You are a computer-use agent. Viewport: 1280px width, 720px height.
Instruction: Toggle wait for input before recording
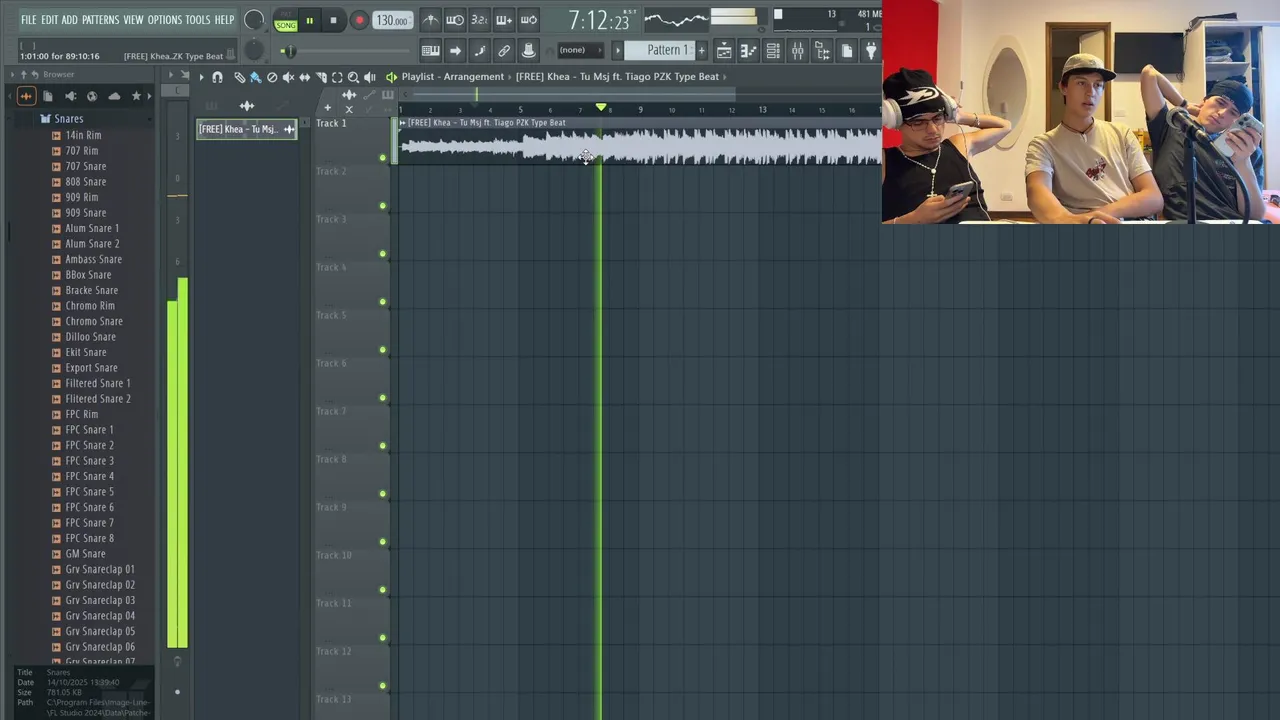coord(454,20)
